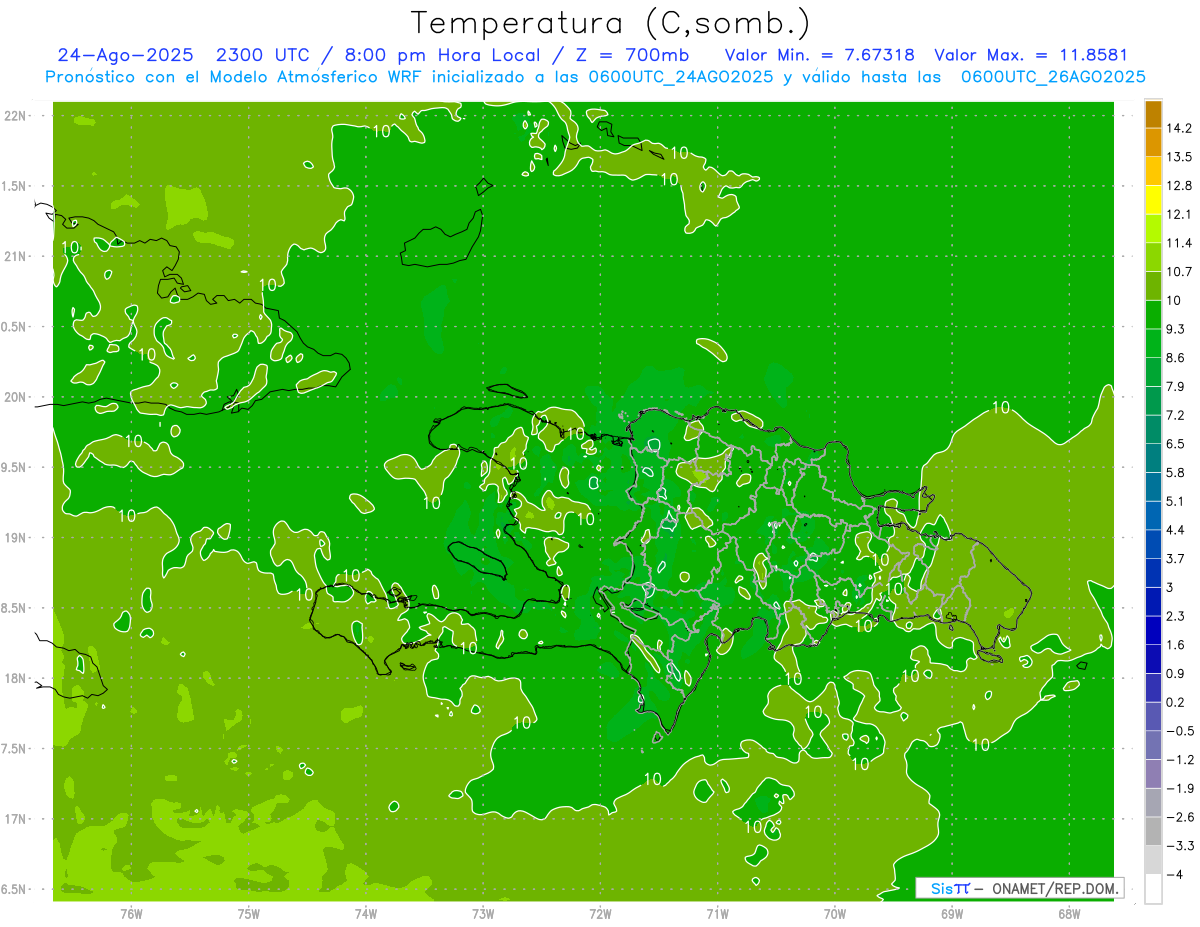1200x927 pixels.
Task: Select the color band between 10.7 and 11.4
Action: (1153, 257)
